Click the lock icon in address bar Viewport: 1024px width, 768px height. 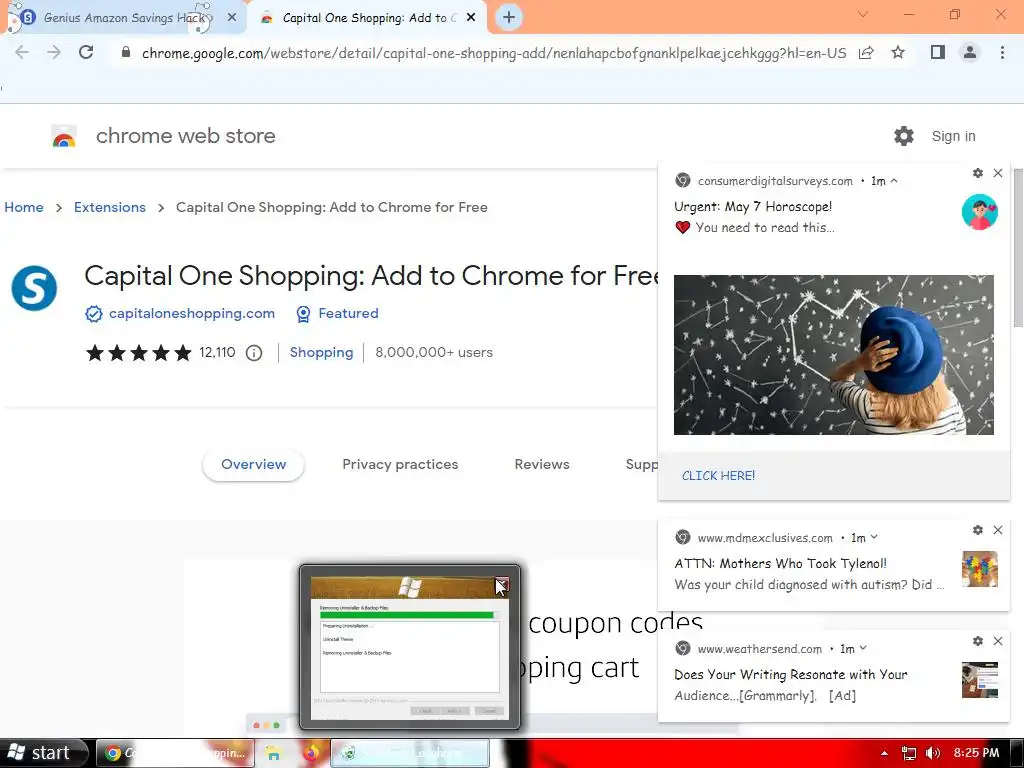pyautogui.click(x=126, y=52)
